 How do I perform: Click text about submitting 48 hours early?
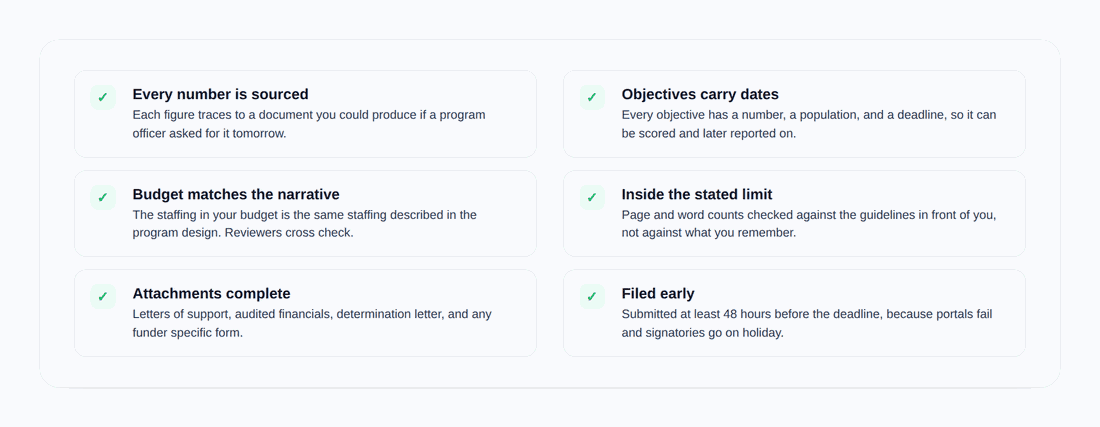[x=807, y=314]
